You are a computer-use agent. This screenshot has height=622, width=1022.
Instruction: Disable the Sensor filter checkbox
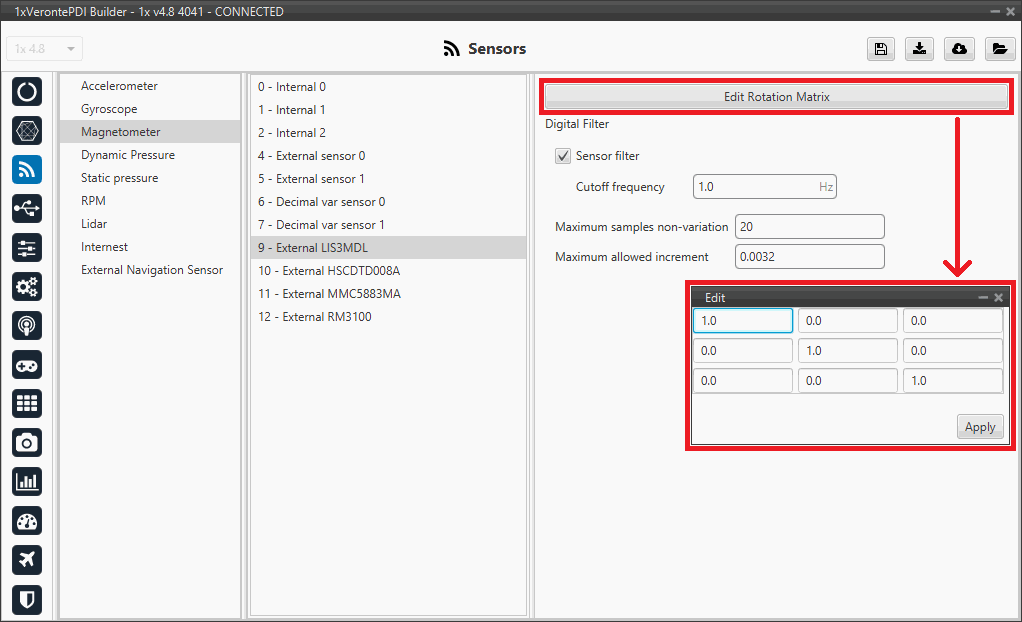click(563, 156)
